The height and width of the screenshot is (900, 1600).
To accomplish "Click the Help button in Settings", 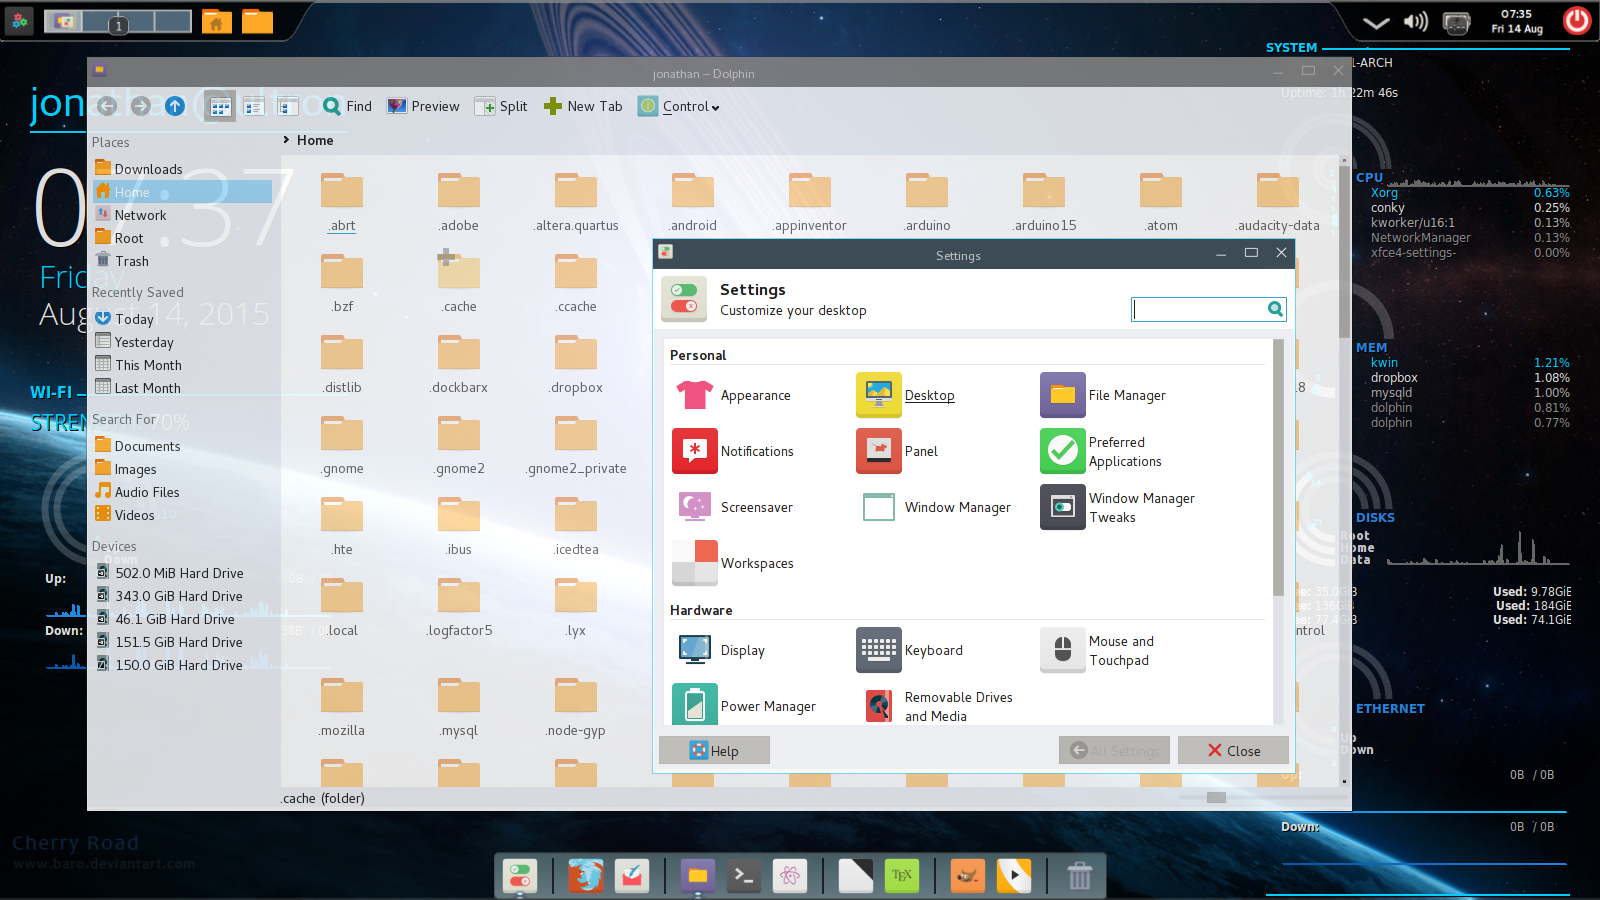I will (714, 751).
